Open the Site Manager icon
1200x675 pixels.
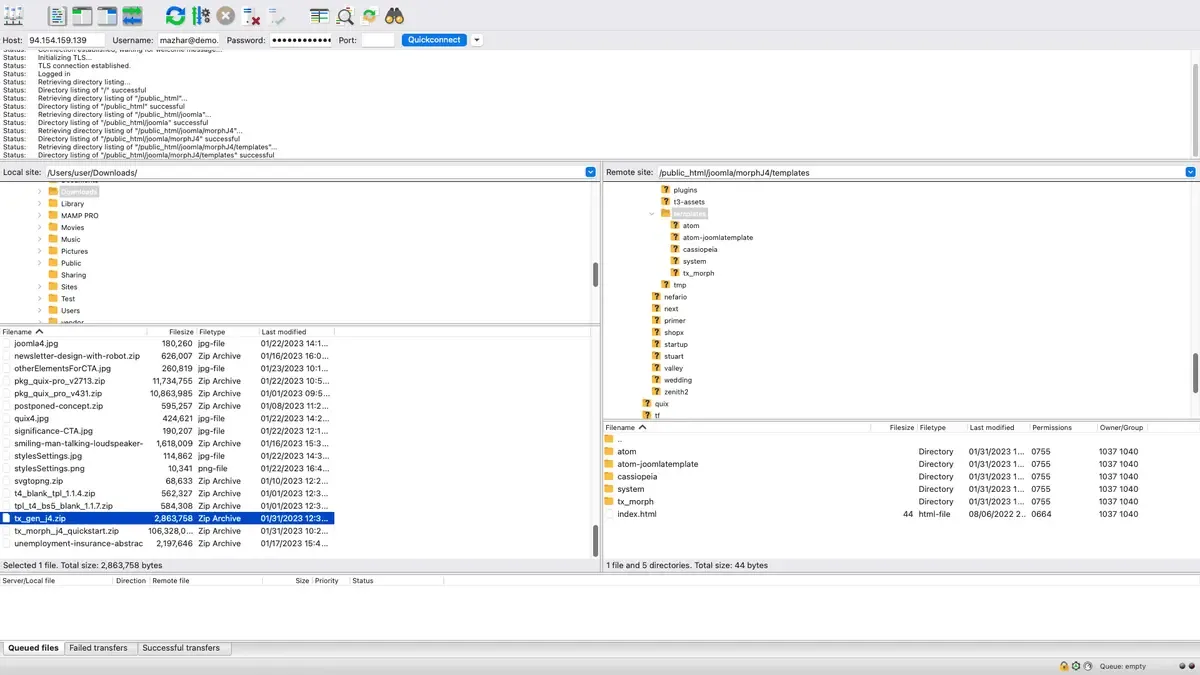pyautogui.click(x=14, y=16)
